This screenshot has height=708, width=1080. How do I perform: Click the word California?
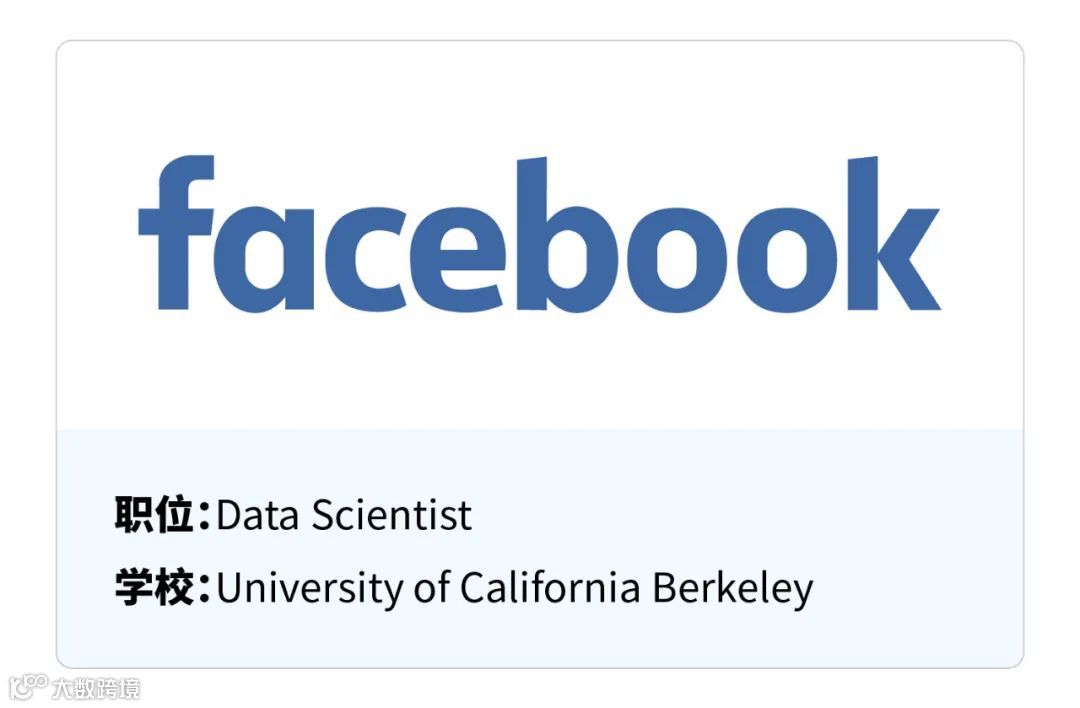pos(549,587)
